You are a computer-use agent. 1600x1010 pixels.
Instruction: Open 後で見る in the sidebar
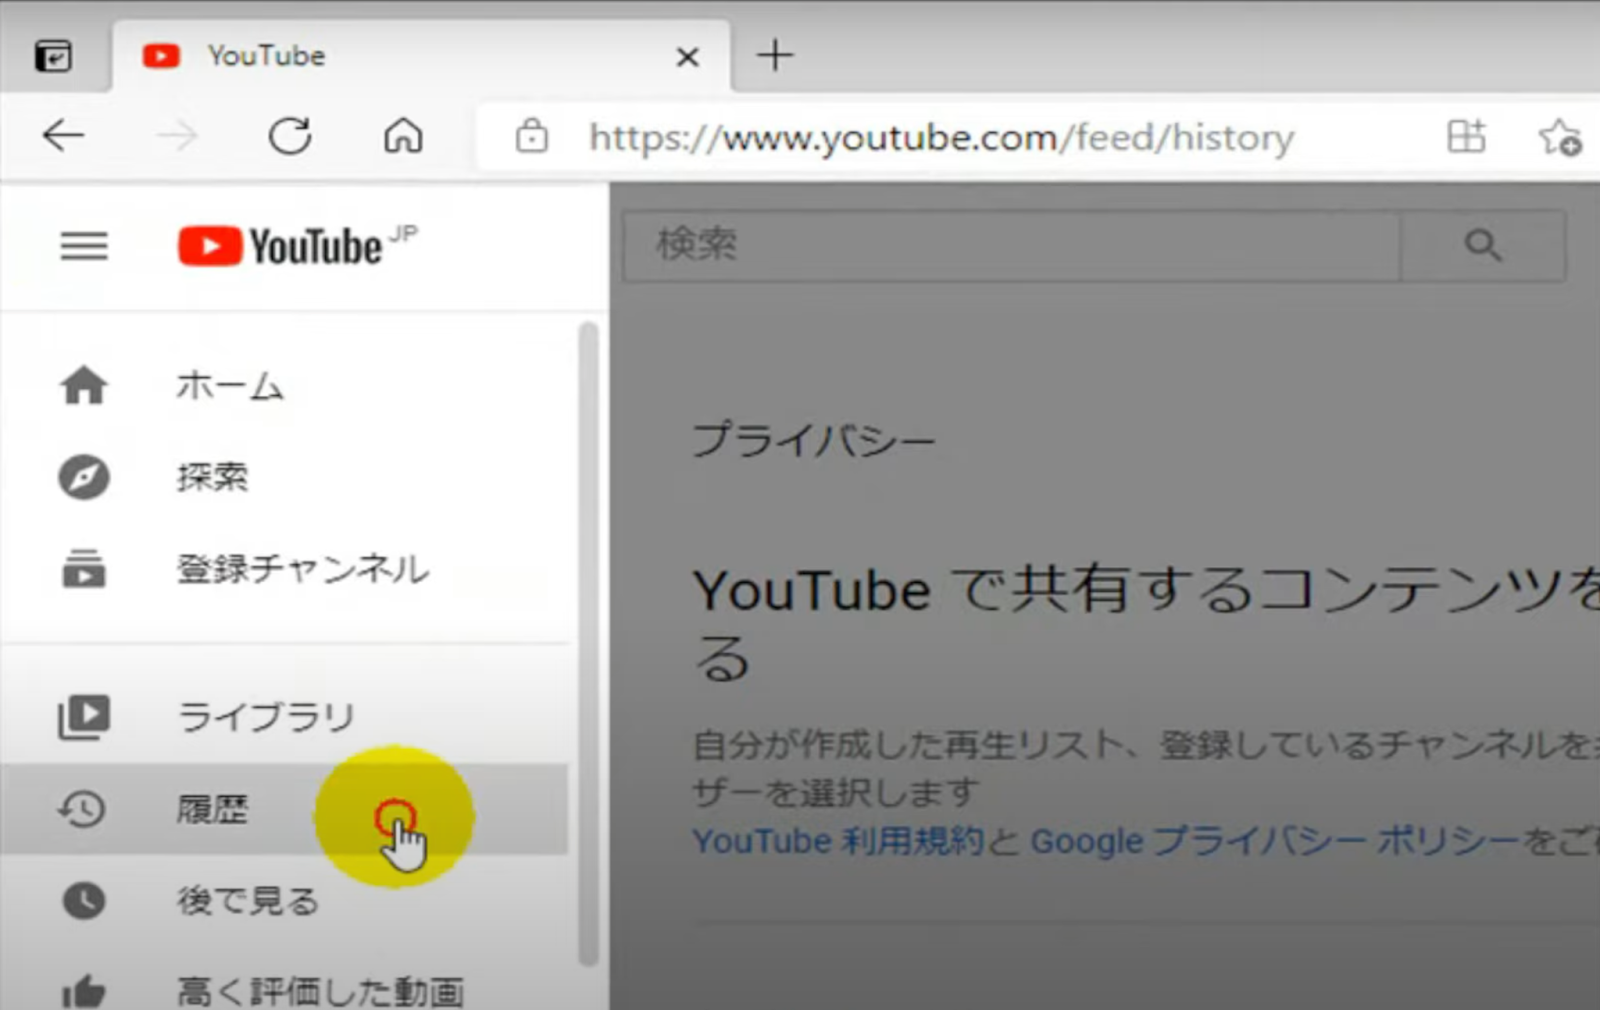(285, 901)
